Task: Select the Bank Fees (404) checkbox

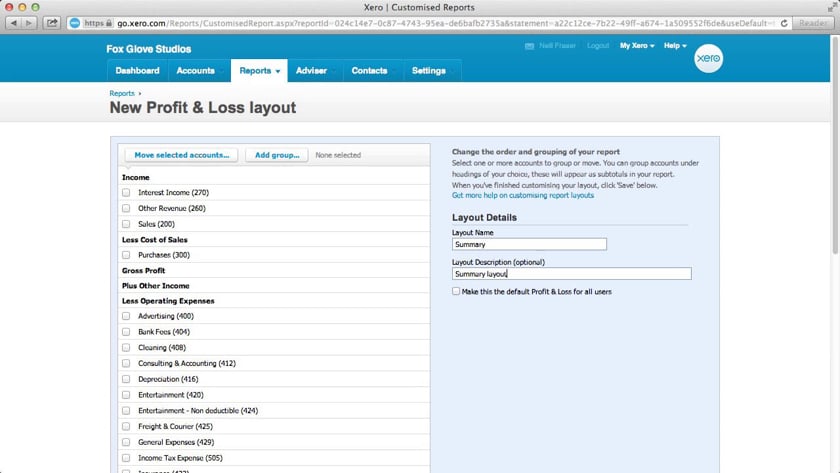Action: 126,332
